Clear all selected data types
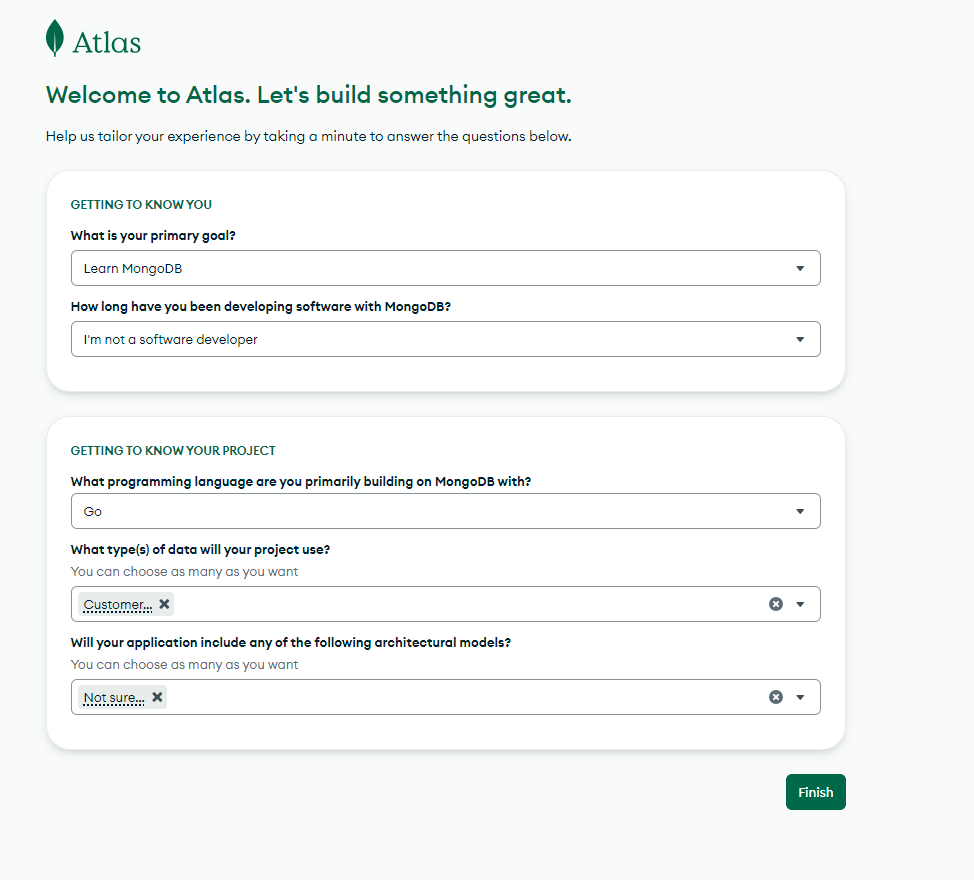974x880 pixels. pyautogui.click(x=776, y=604)
